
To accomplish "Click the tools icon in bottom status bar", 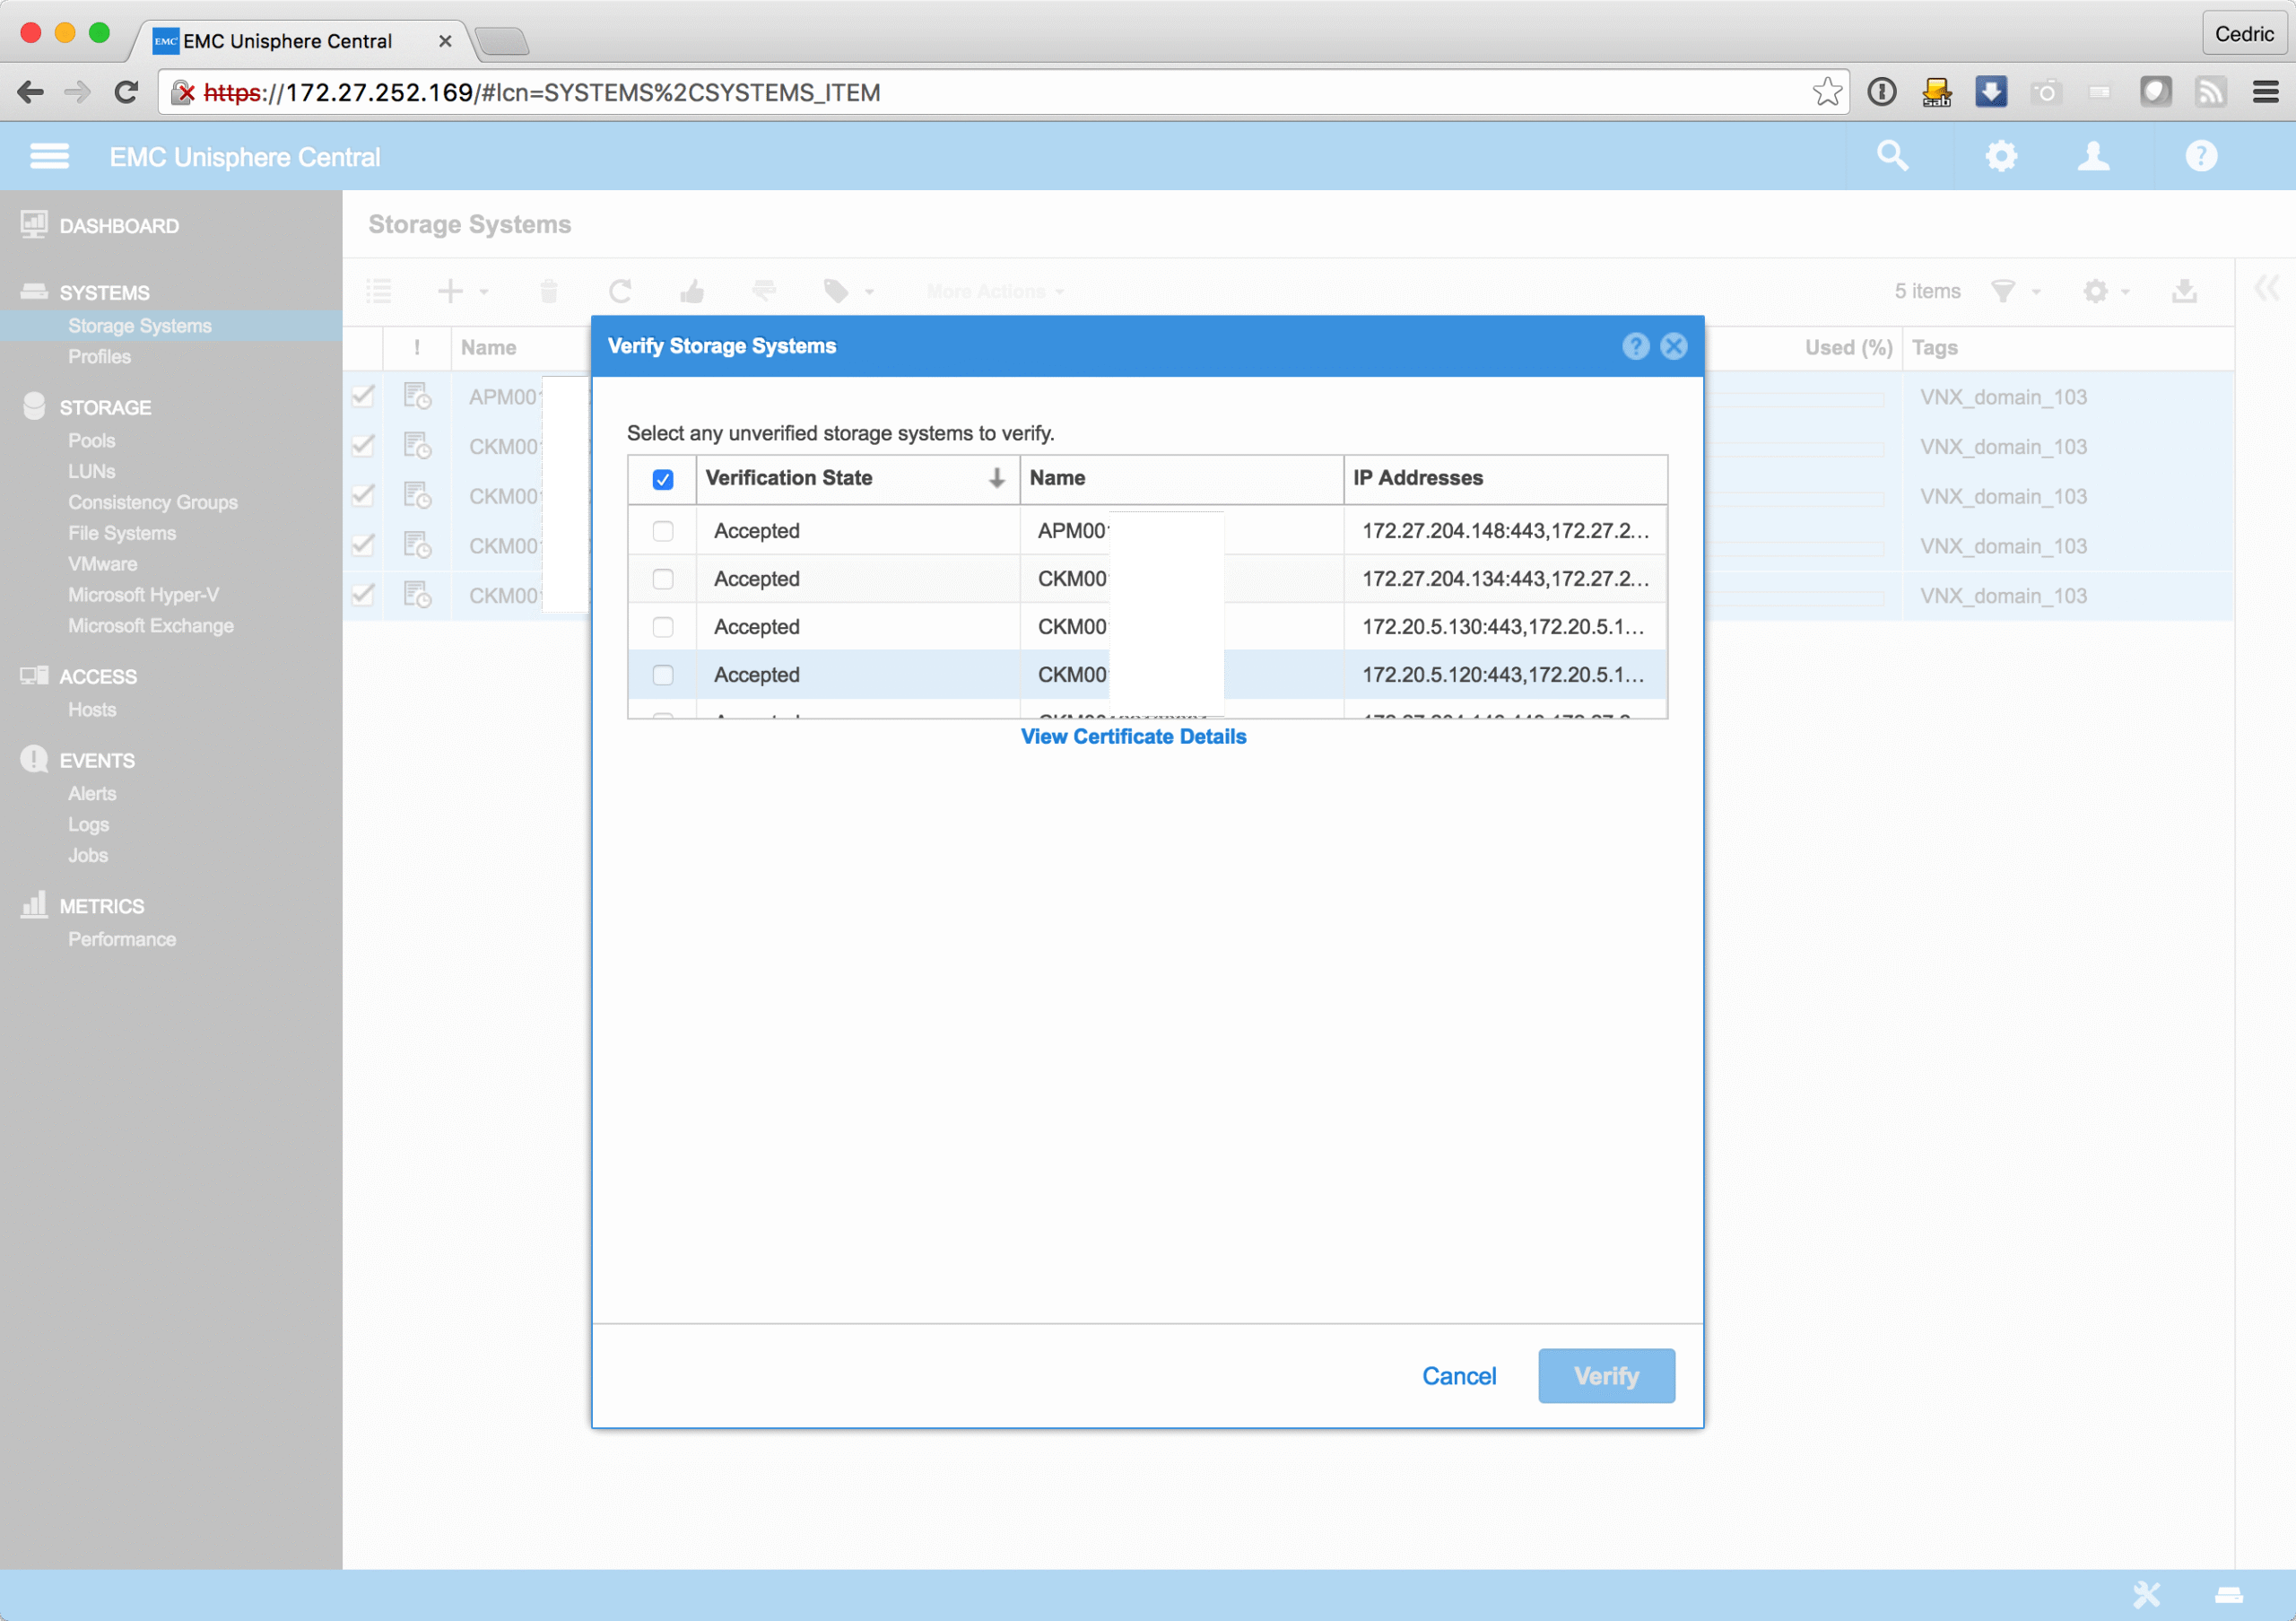I will click(2146, 1594).
